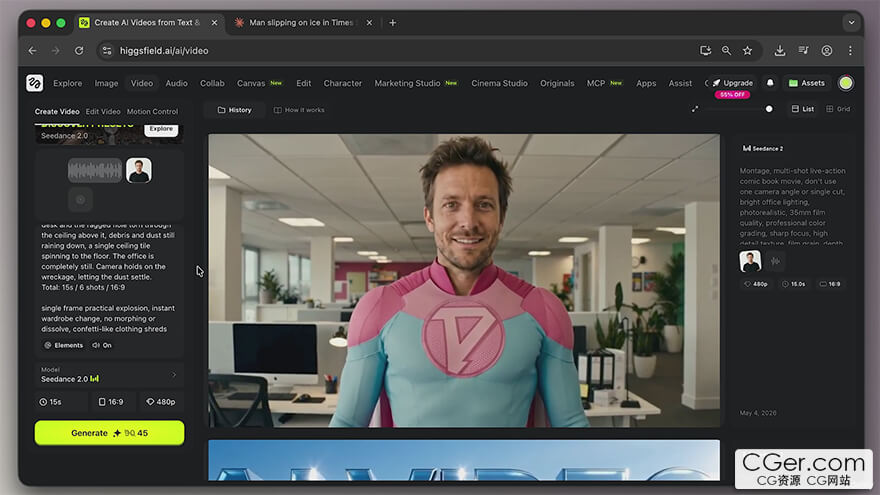Play the superhero office video preview
This screenshot has height=495, width=880.
464,280
